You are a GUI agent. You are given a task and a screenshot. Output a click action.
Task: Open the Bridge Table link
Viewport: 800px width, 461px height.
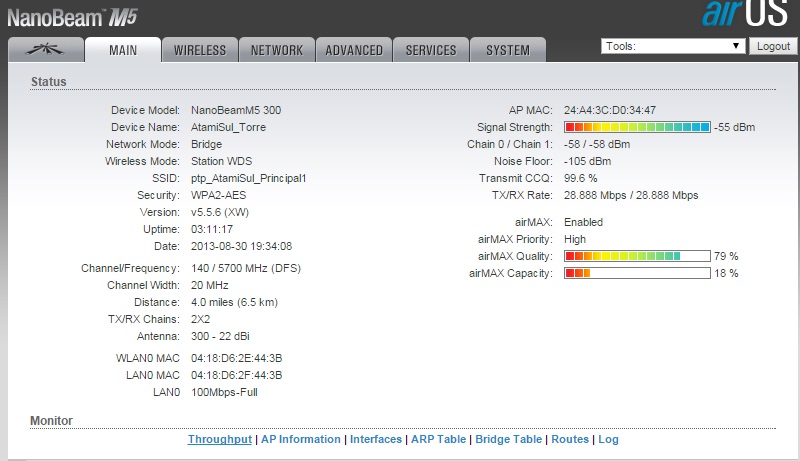pyautogui.click(x=508, y=439)
